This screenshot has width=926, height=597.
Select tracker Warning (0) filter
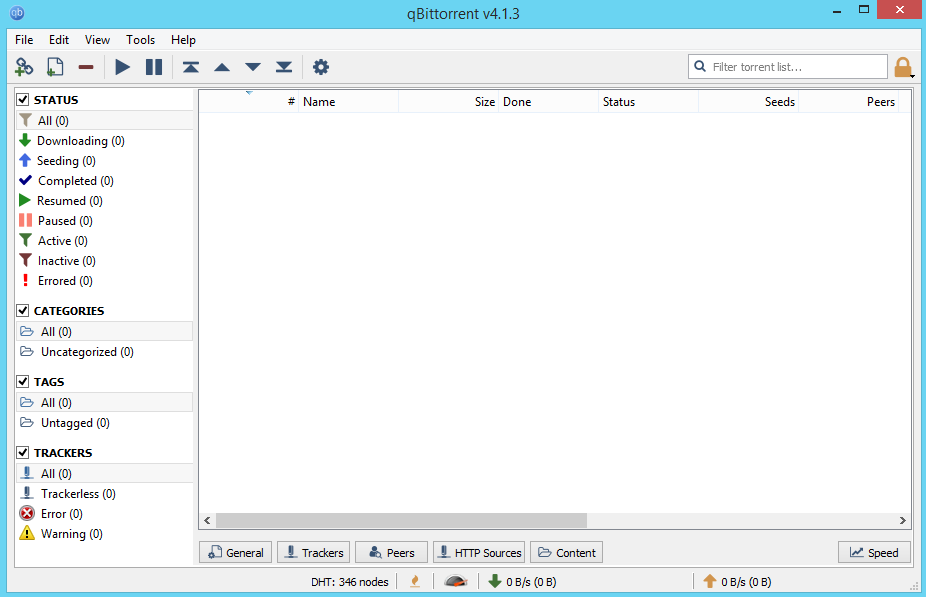coord(105,534)
